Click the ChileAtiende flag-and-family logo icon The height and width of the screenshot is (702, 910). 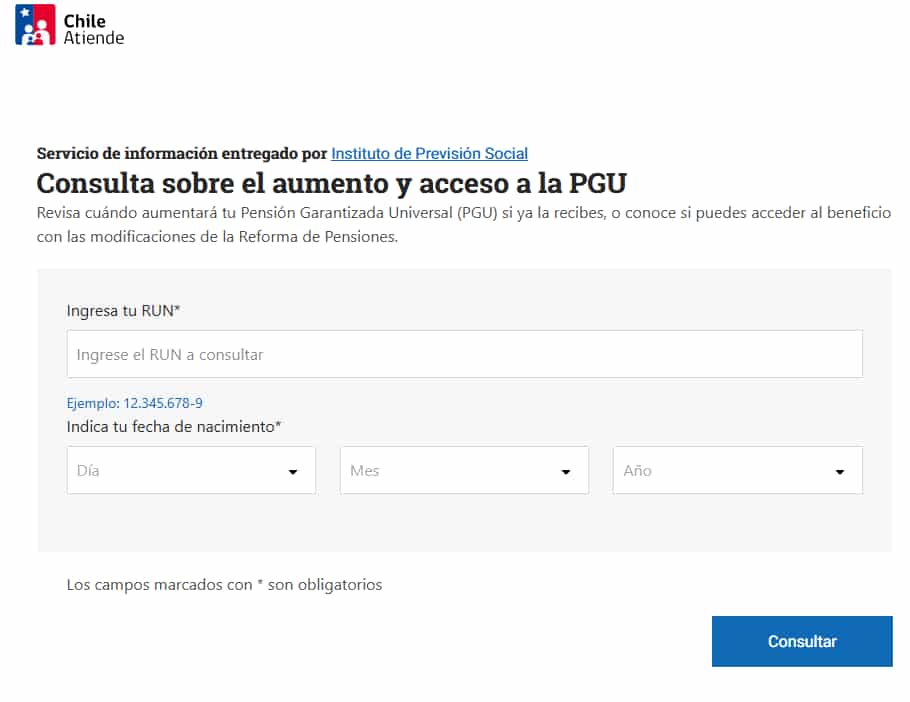35,25
